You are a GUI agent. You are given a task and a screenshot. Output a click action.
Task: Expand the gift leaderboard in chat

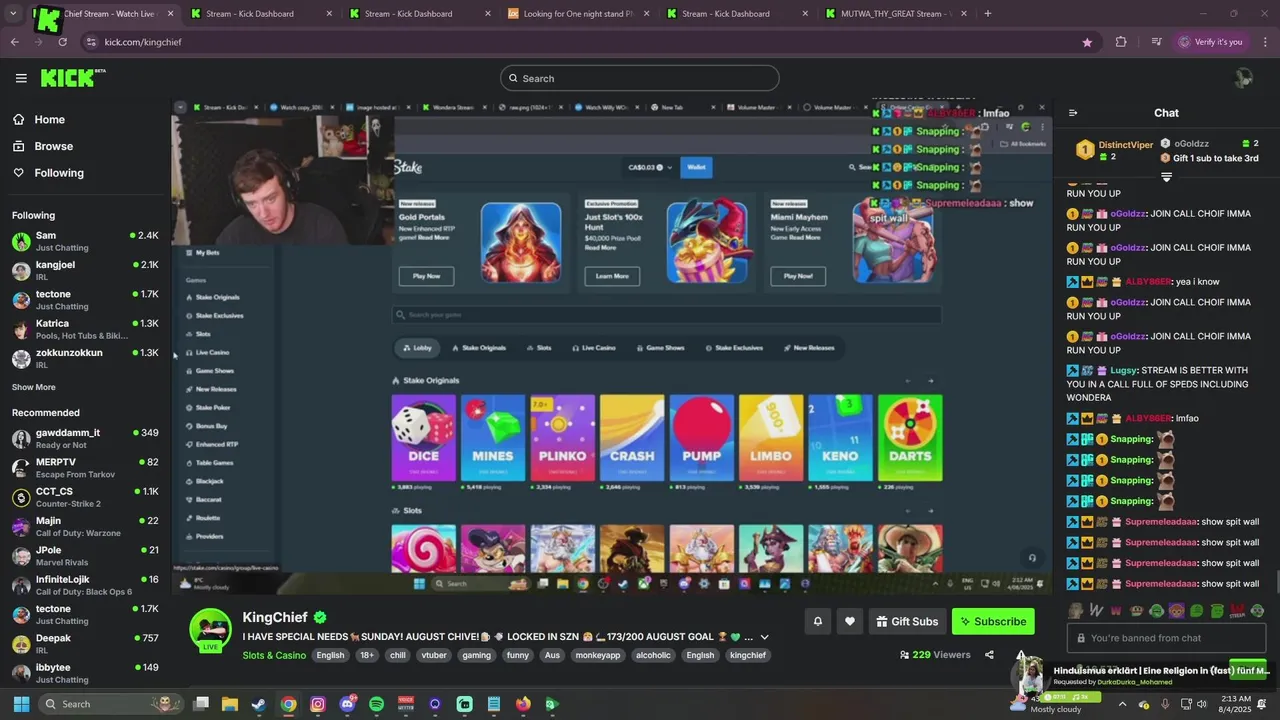(x=1166, y=177)
